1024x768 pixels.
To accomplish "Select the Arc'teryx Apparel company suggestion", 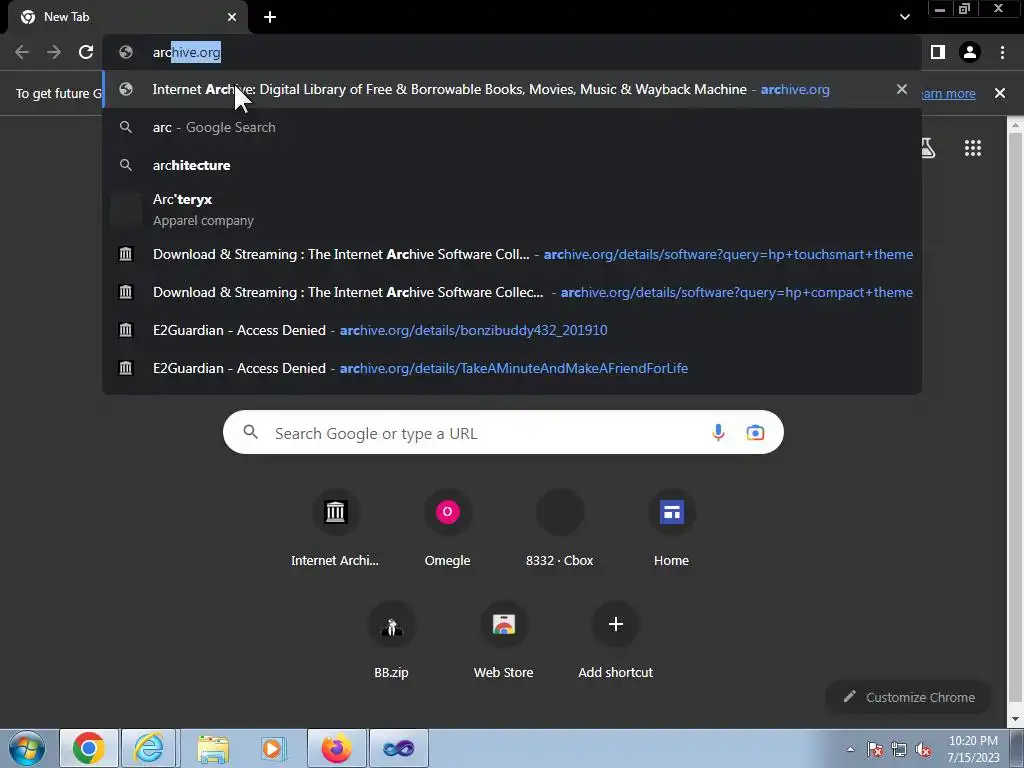I will [x=512, y=210].
